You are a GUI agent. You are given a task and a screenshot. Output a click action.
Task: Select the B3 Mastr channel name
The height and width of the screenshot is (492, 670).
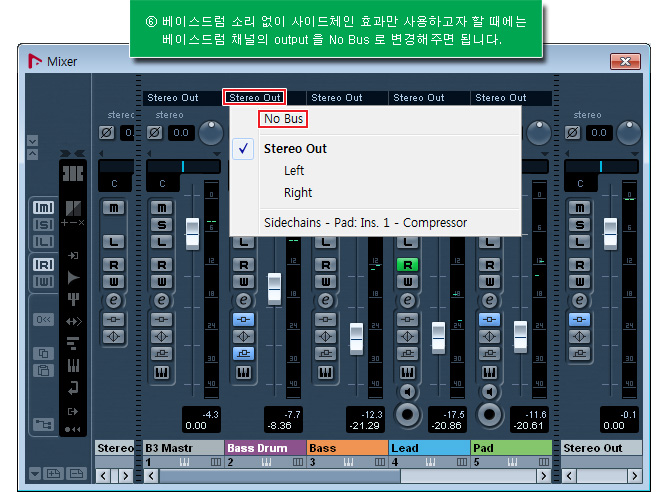coord(183,448)
